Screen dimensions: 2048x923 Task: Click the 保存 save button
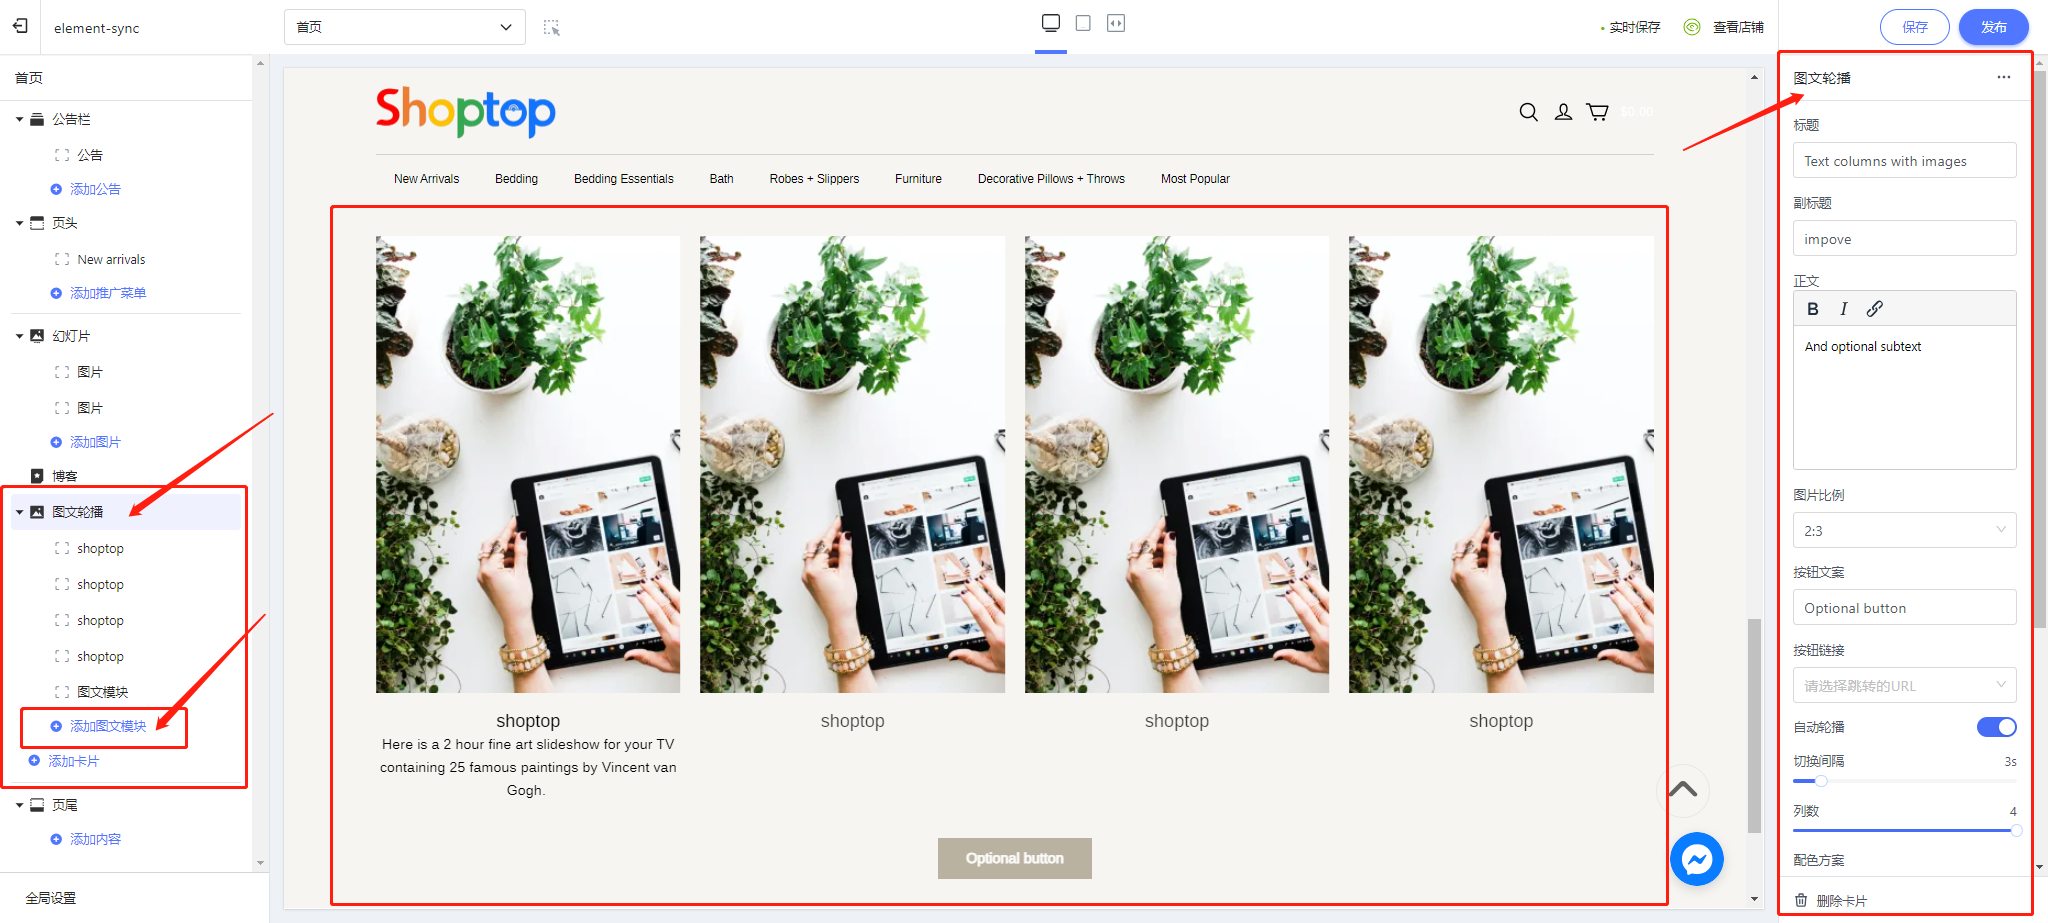pyautogui.click(x=1914, y=27)
